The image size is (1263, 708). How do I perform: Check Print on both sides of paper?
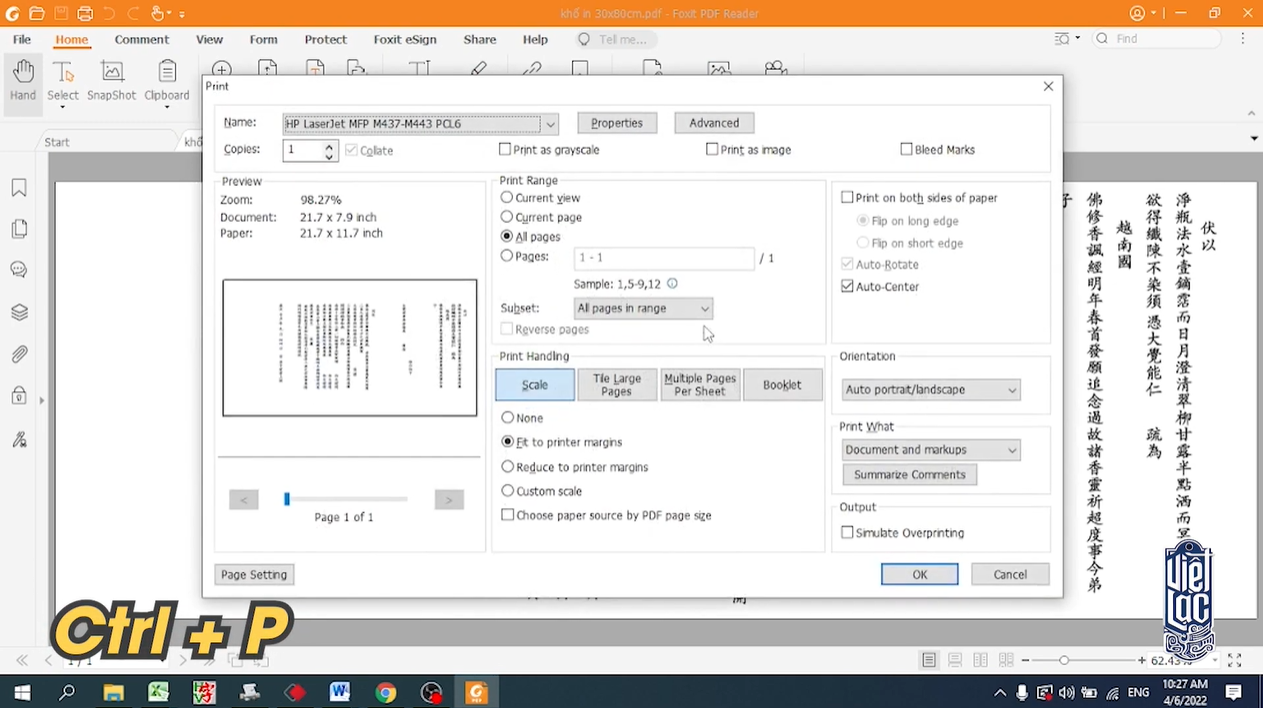[848, 198]
